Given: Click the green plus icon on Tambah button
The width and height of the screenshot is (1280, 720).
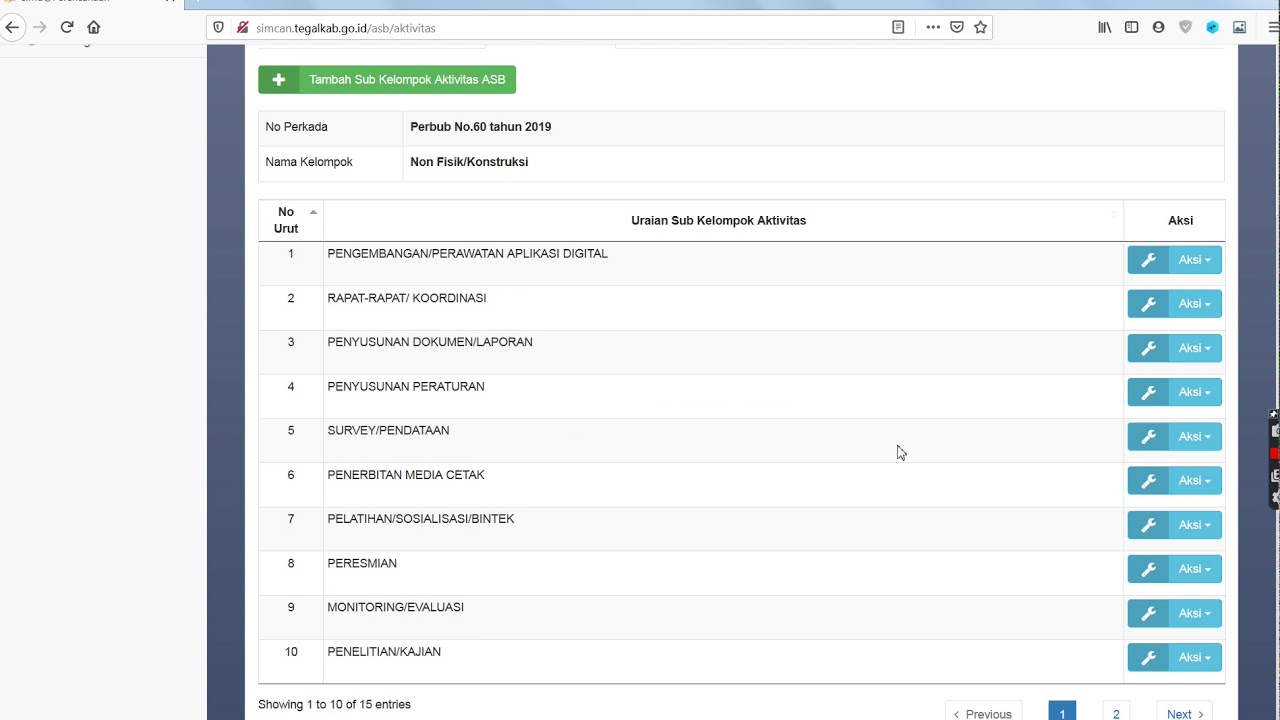Looking at the screenshot, I should 279,80.
